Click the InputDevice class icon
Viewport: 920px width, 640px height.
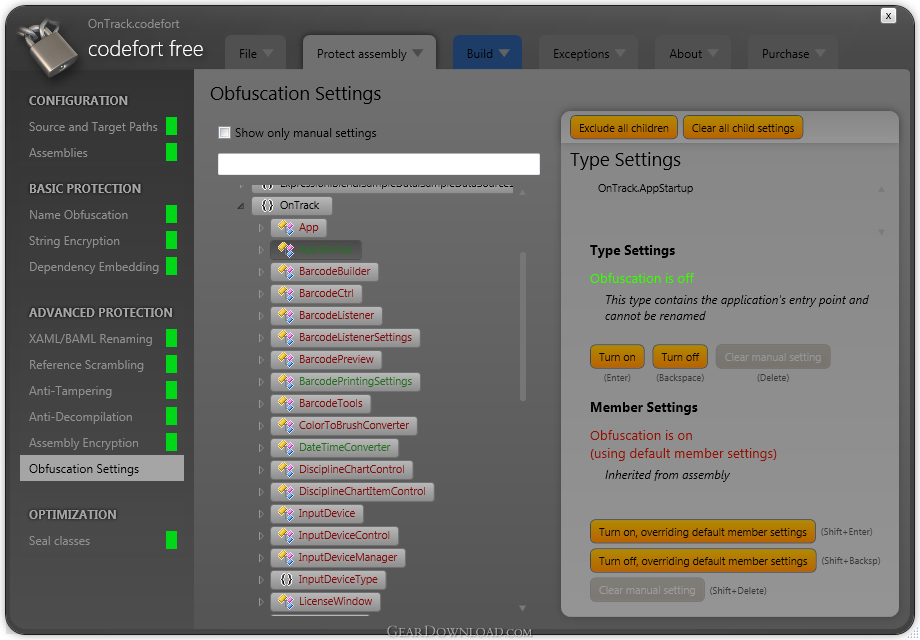click(286, 513)
